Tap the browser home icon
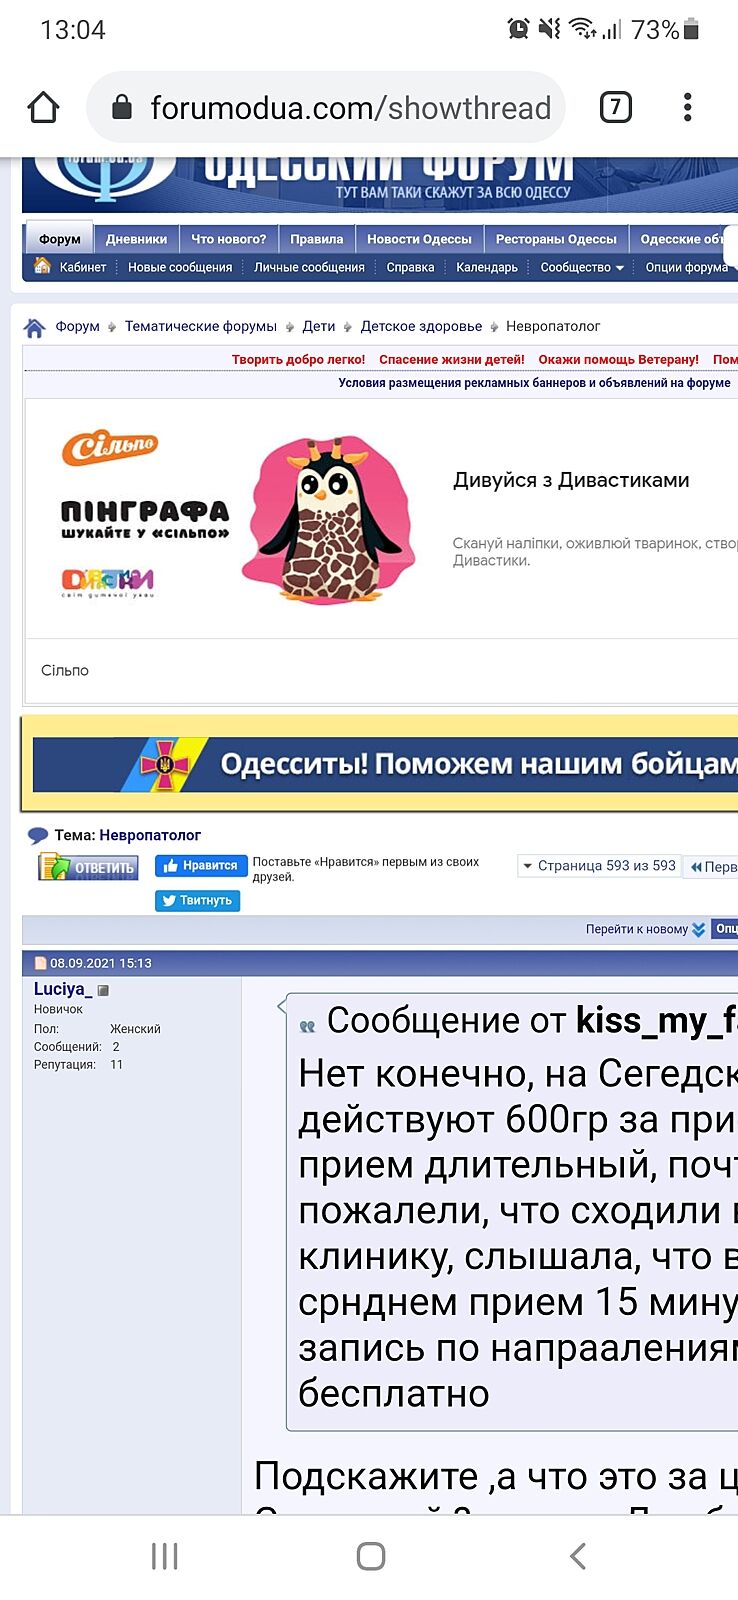The image size is (738, 1600). [x=43, y=107]
